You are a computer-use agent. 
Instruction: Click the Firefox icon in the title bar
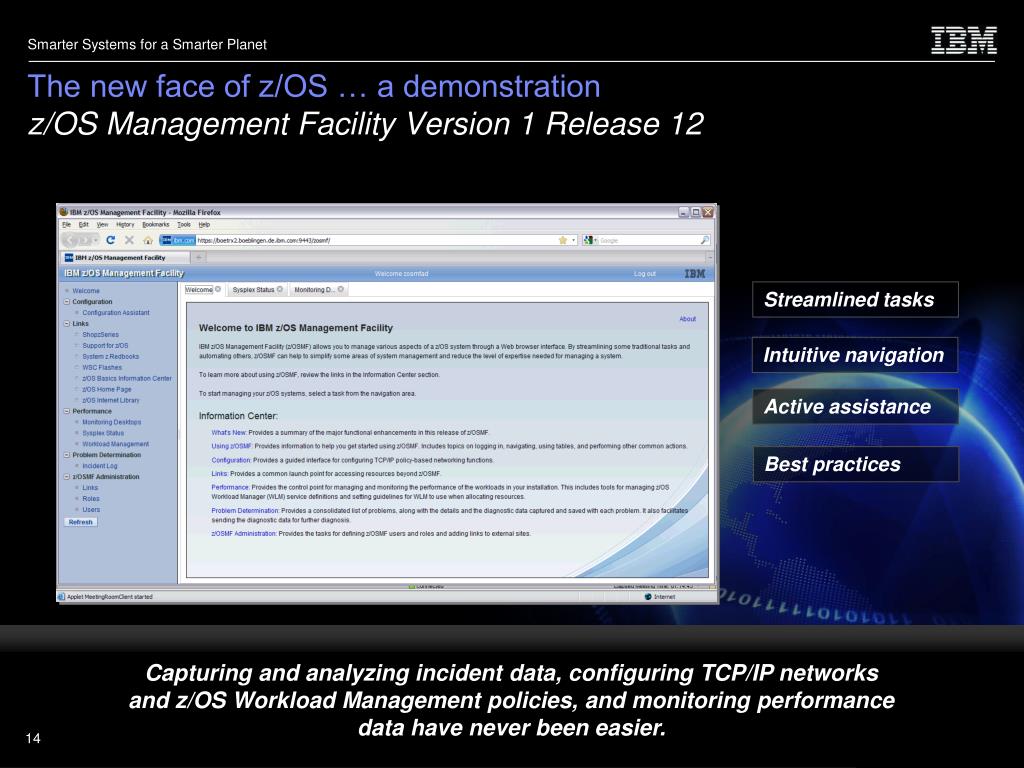[63, 212]
